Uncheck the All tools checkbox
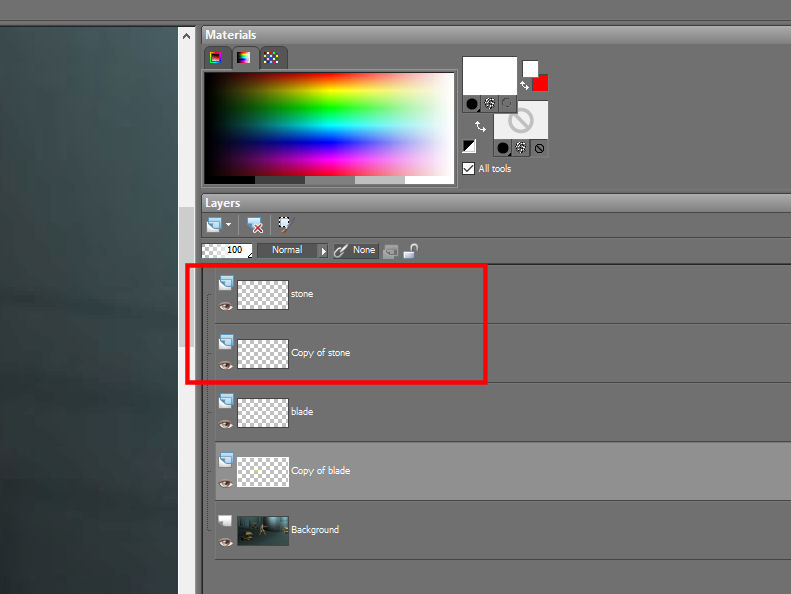 click(x=469, y=169)
